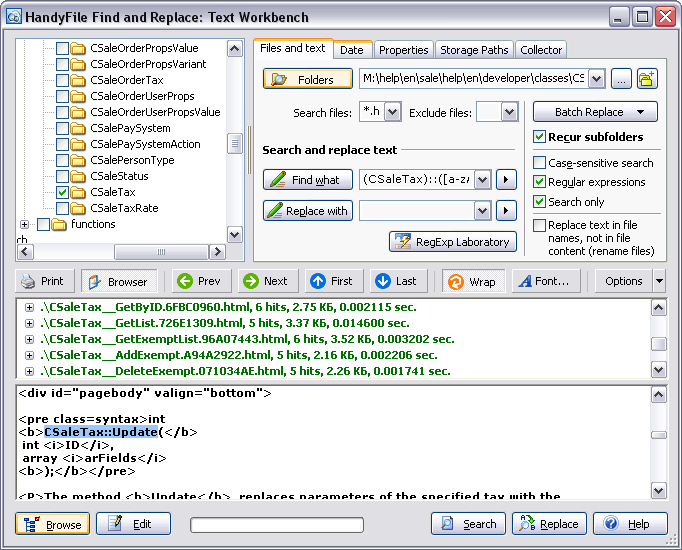
Task: Enable Case-sensitive search checkbox
Action: click(x=539, y=163)
